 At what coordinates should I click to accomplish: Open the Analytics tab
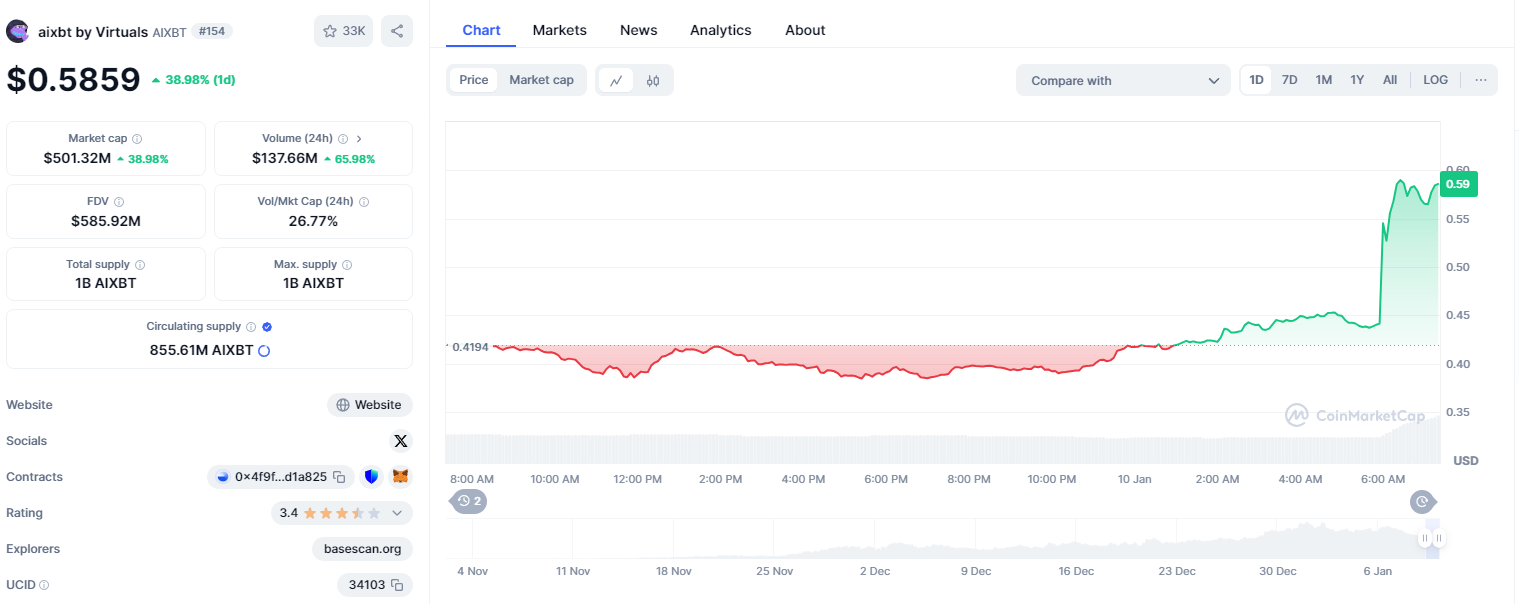coord(720,30)
